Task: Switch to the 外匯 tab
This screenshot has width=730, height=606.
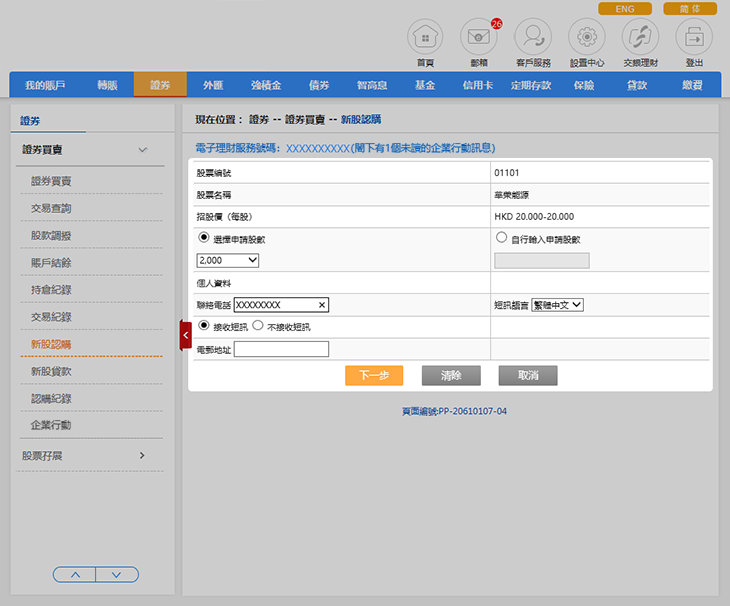Action: [x=213, y=85]
